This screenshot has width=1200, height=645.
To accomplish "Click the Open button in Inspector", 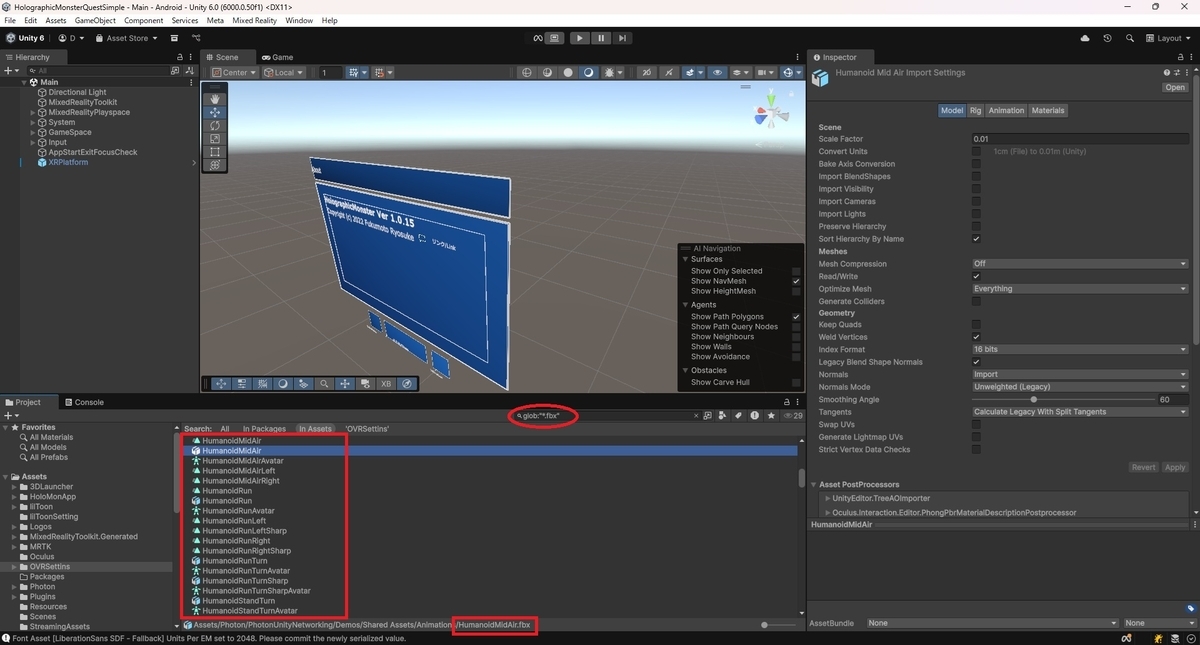I will coord(1175,88).
